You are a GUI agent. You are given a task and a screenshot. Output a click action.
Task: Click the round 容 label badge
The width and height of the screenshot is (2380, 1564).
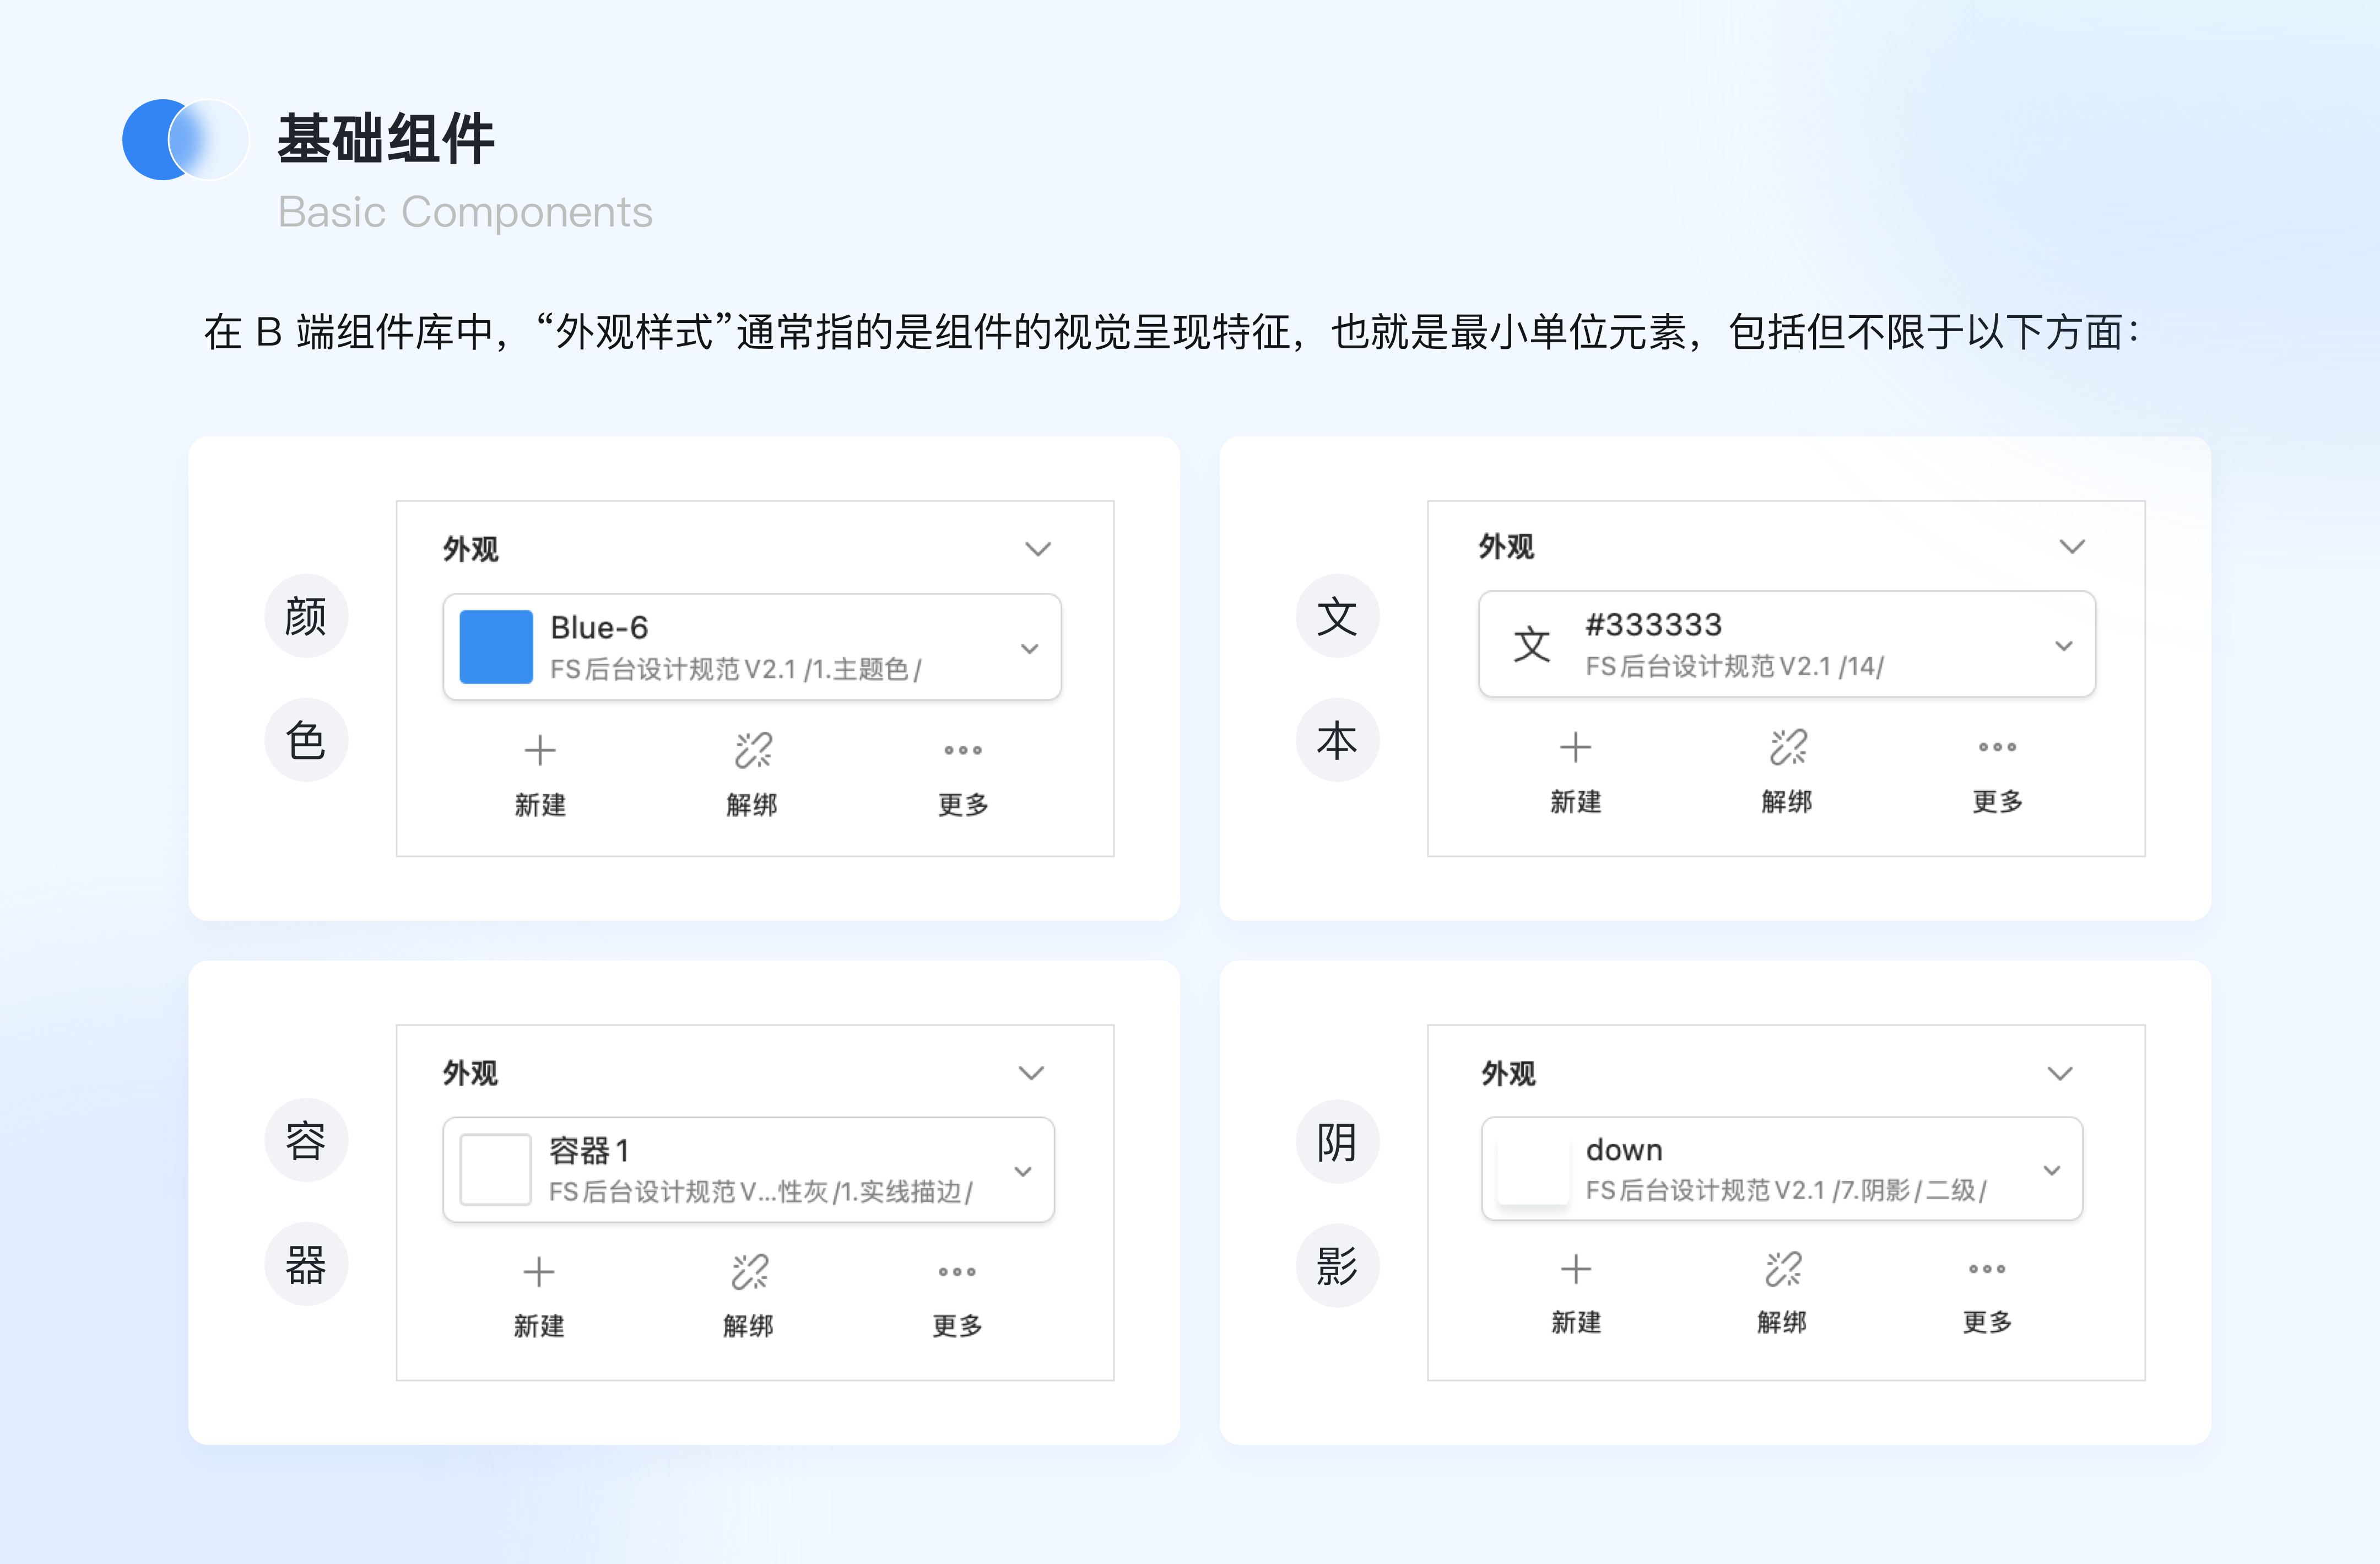click(306, 1140)
